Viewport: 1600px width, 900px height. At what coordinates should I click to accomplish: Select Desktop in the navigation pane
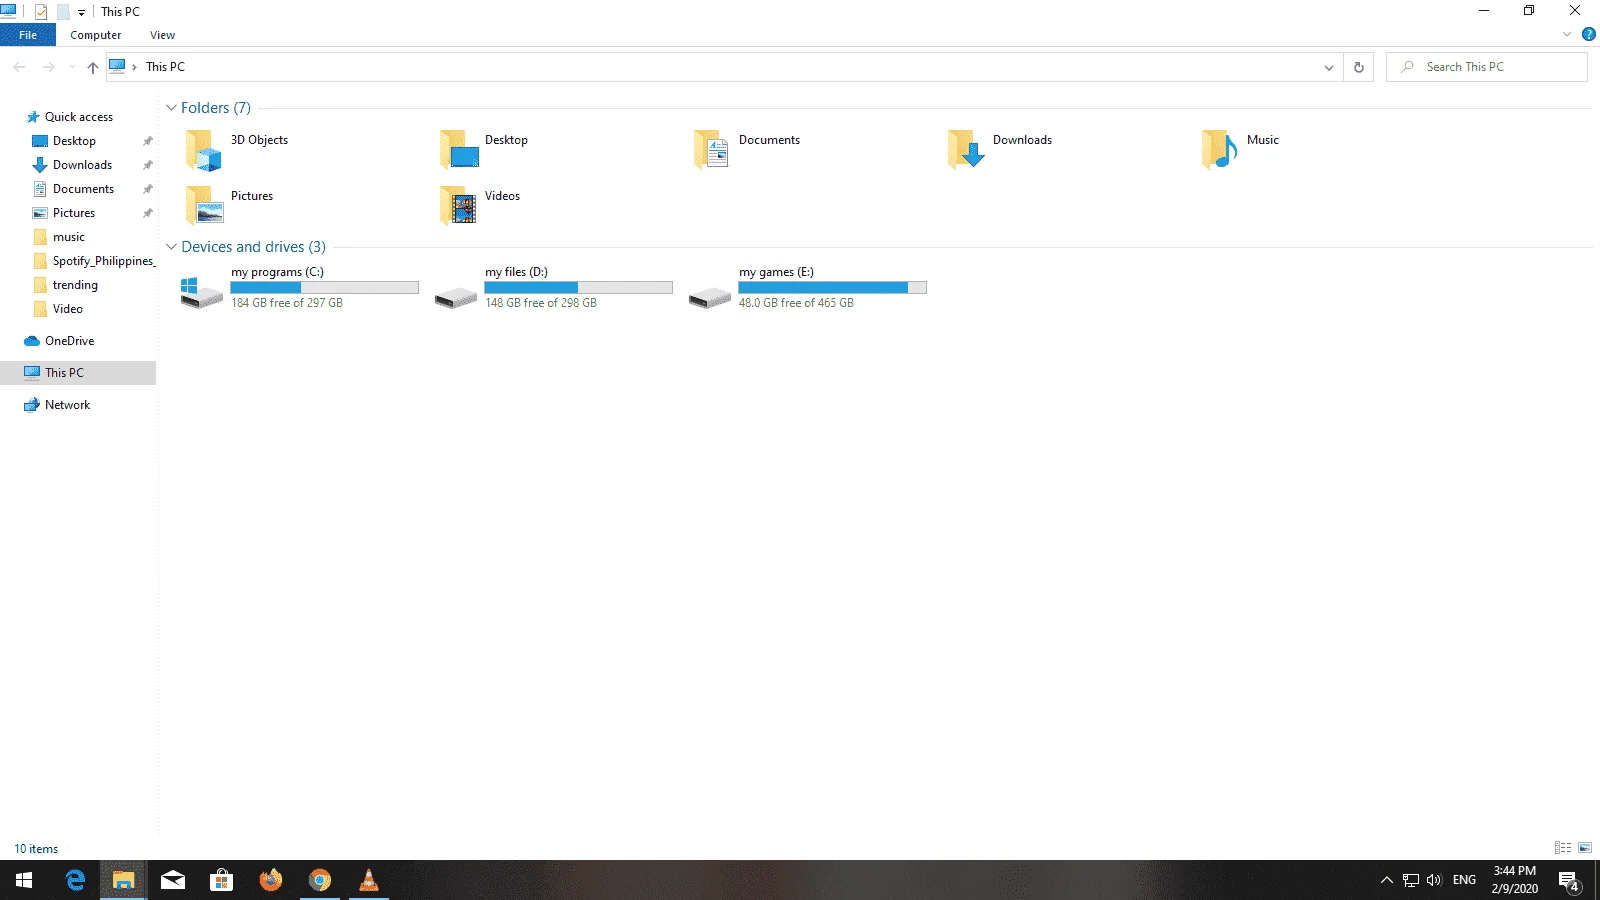coord(75,141)
